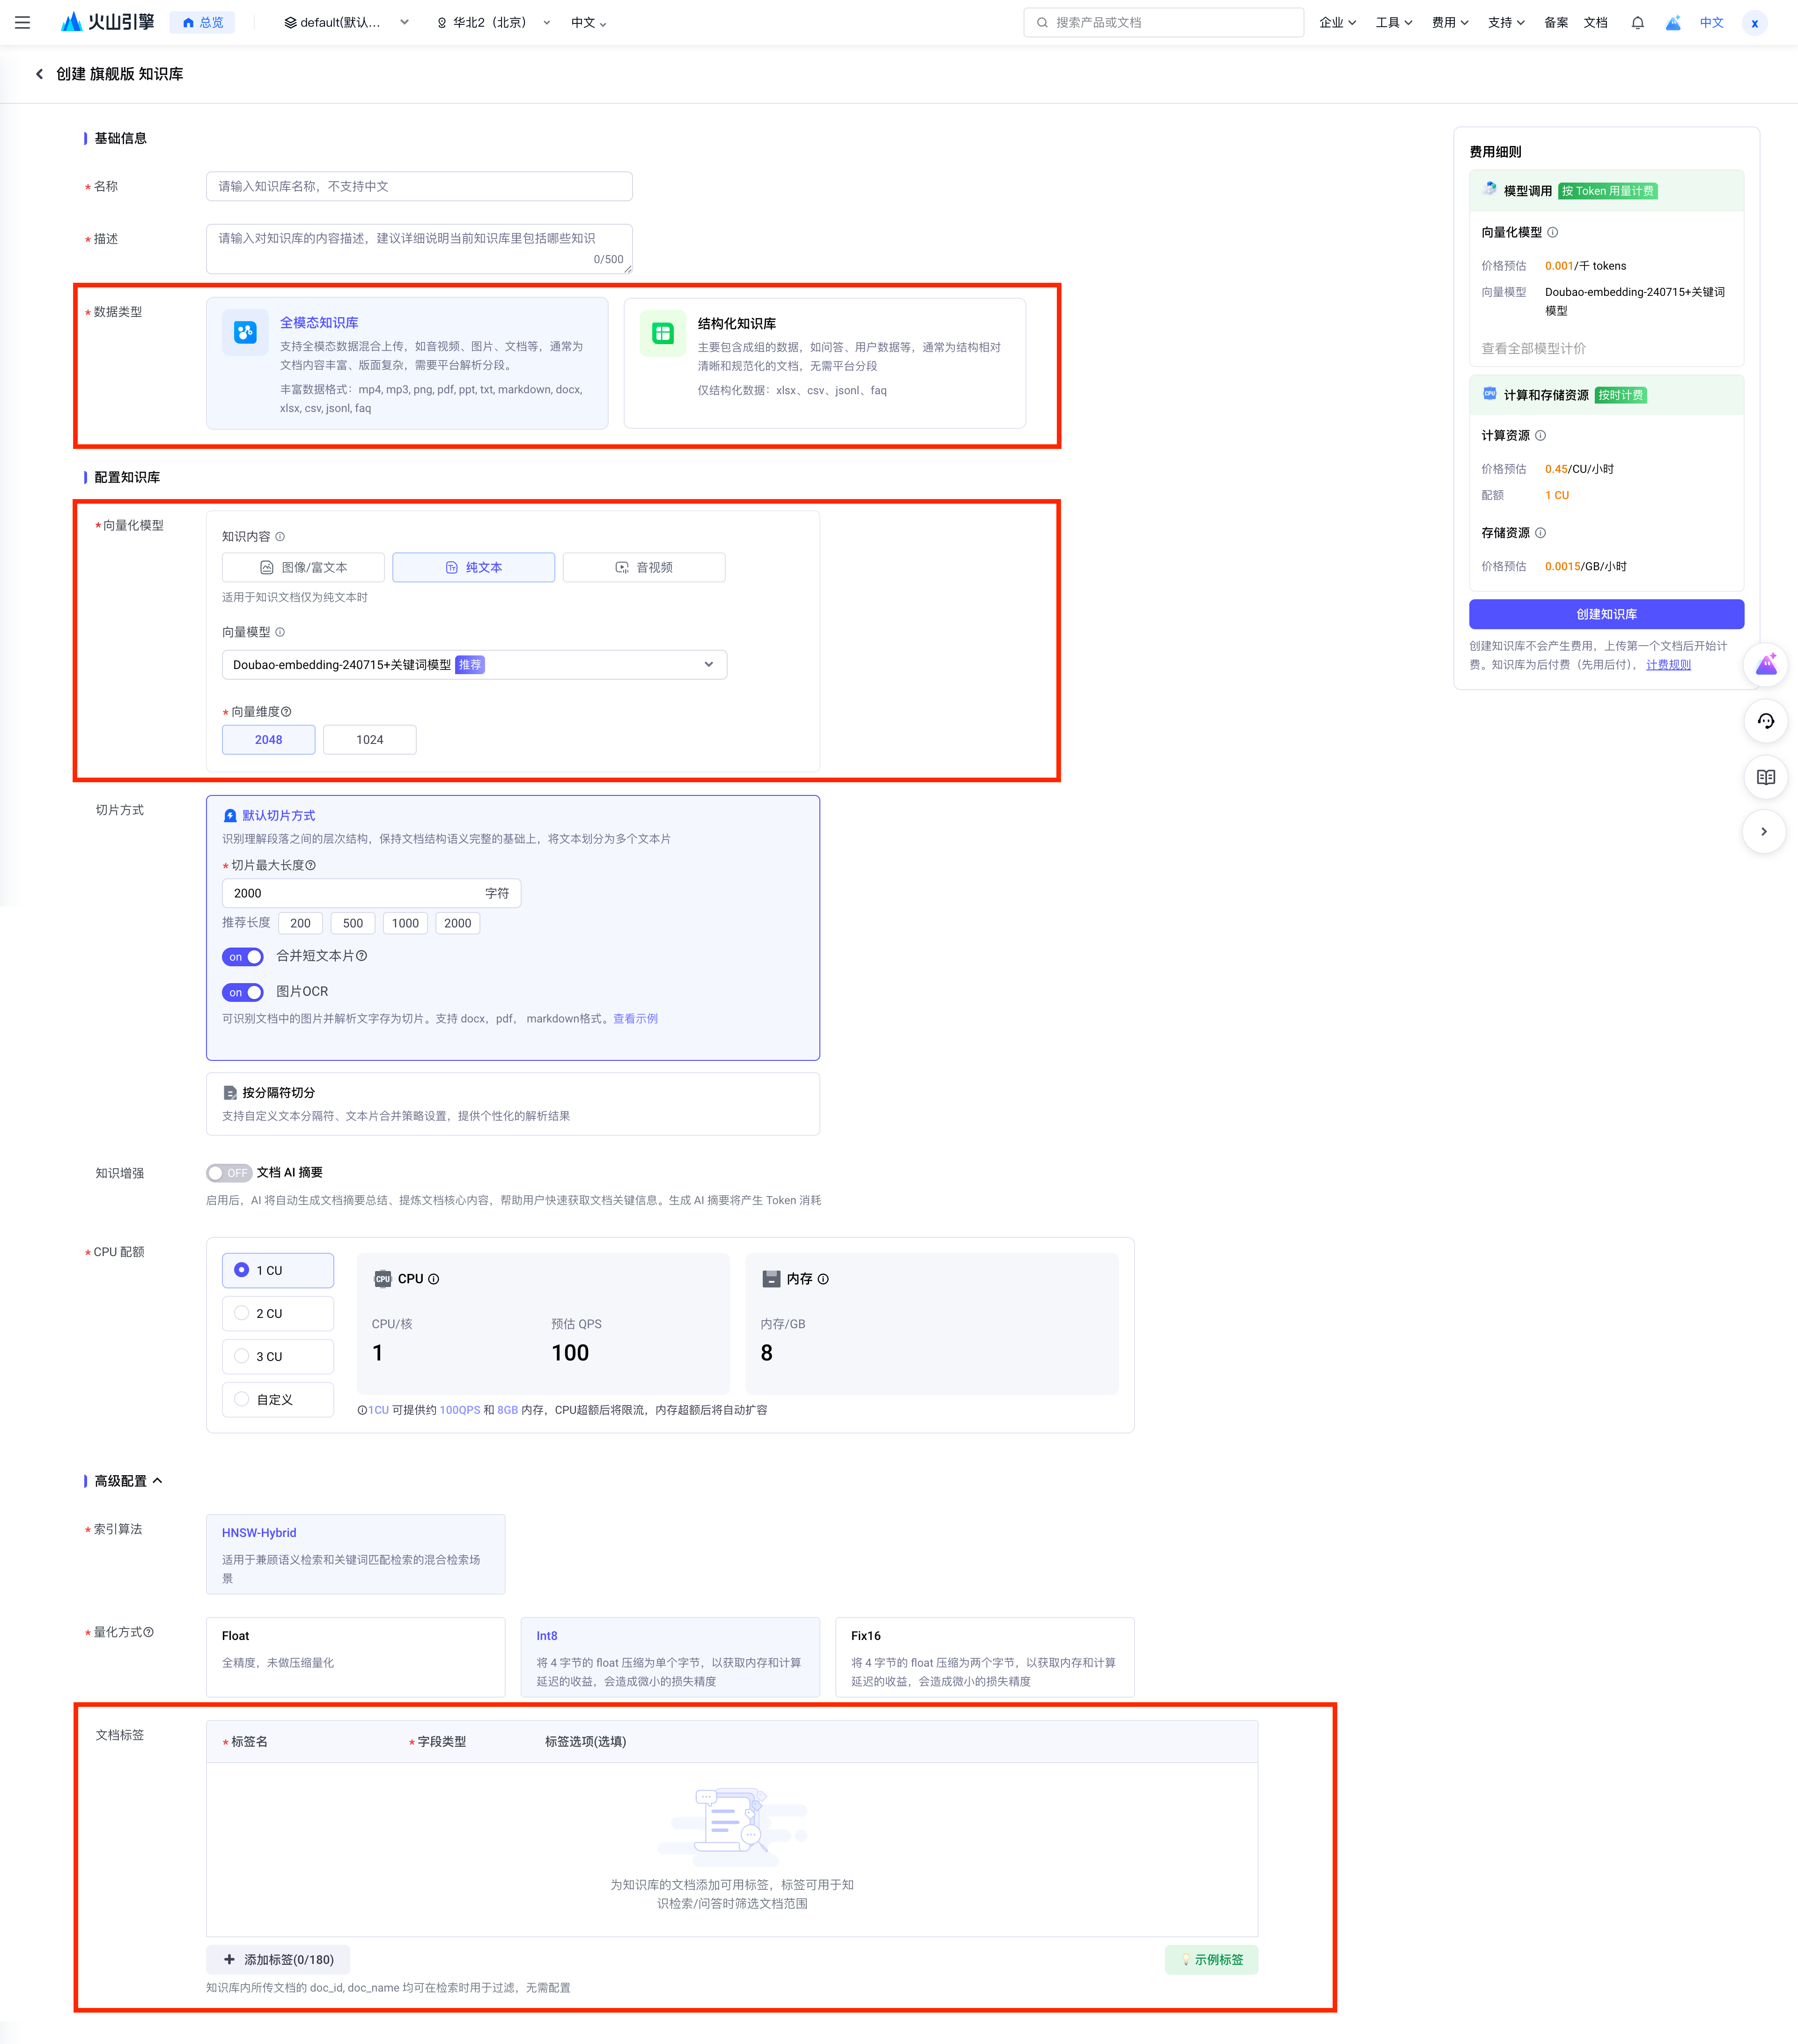Image resolution: width=1798 pixels, height=2044 pixels.
Task: Collapse the 高级配置 section
Action: click(158, 1480)
